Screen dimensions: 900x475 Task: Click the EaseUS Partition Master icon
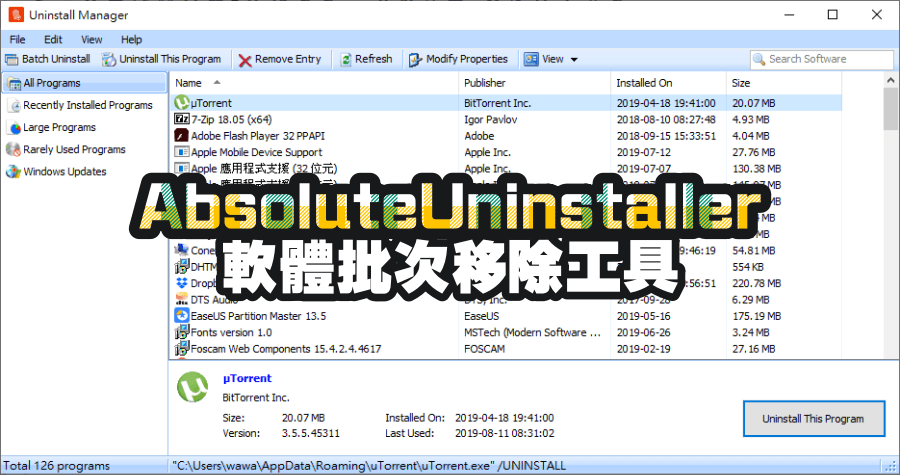point(181,316)
